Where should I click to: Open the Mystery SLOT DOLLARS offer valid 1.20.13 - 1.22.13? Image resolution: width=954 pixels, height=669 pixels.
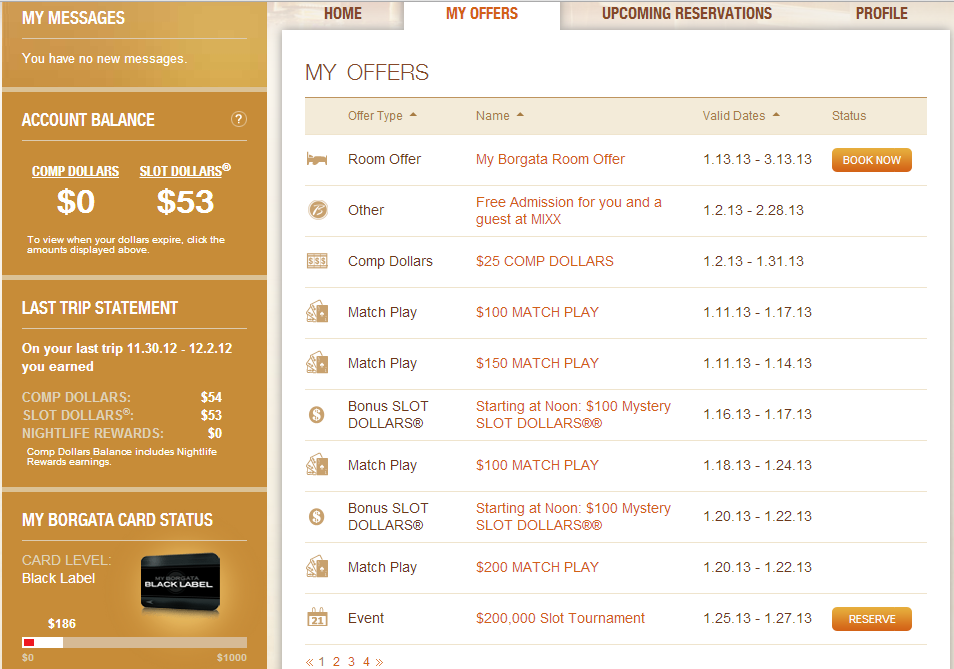pyautogui.click(x=573, y=517)
